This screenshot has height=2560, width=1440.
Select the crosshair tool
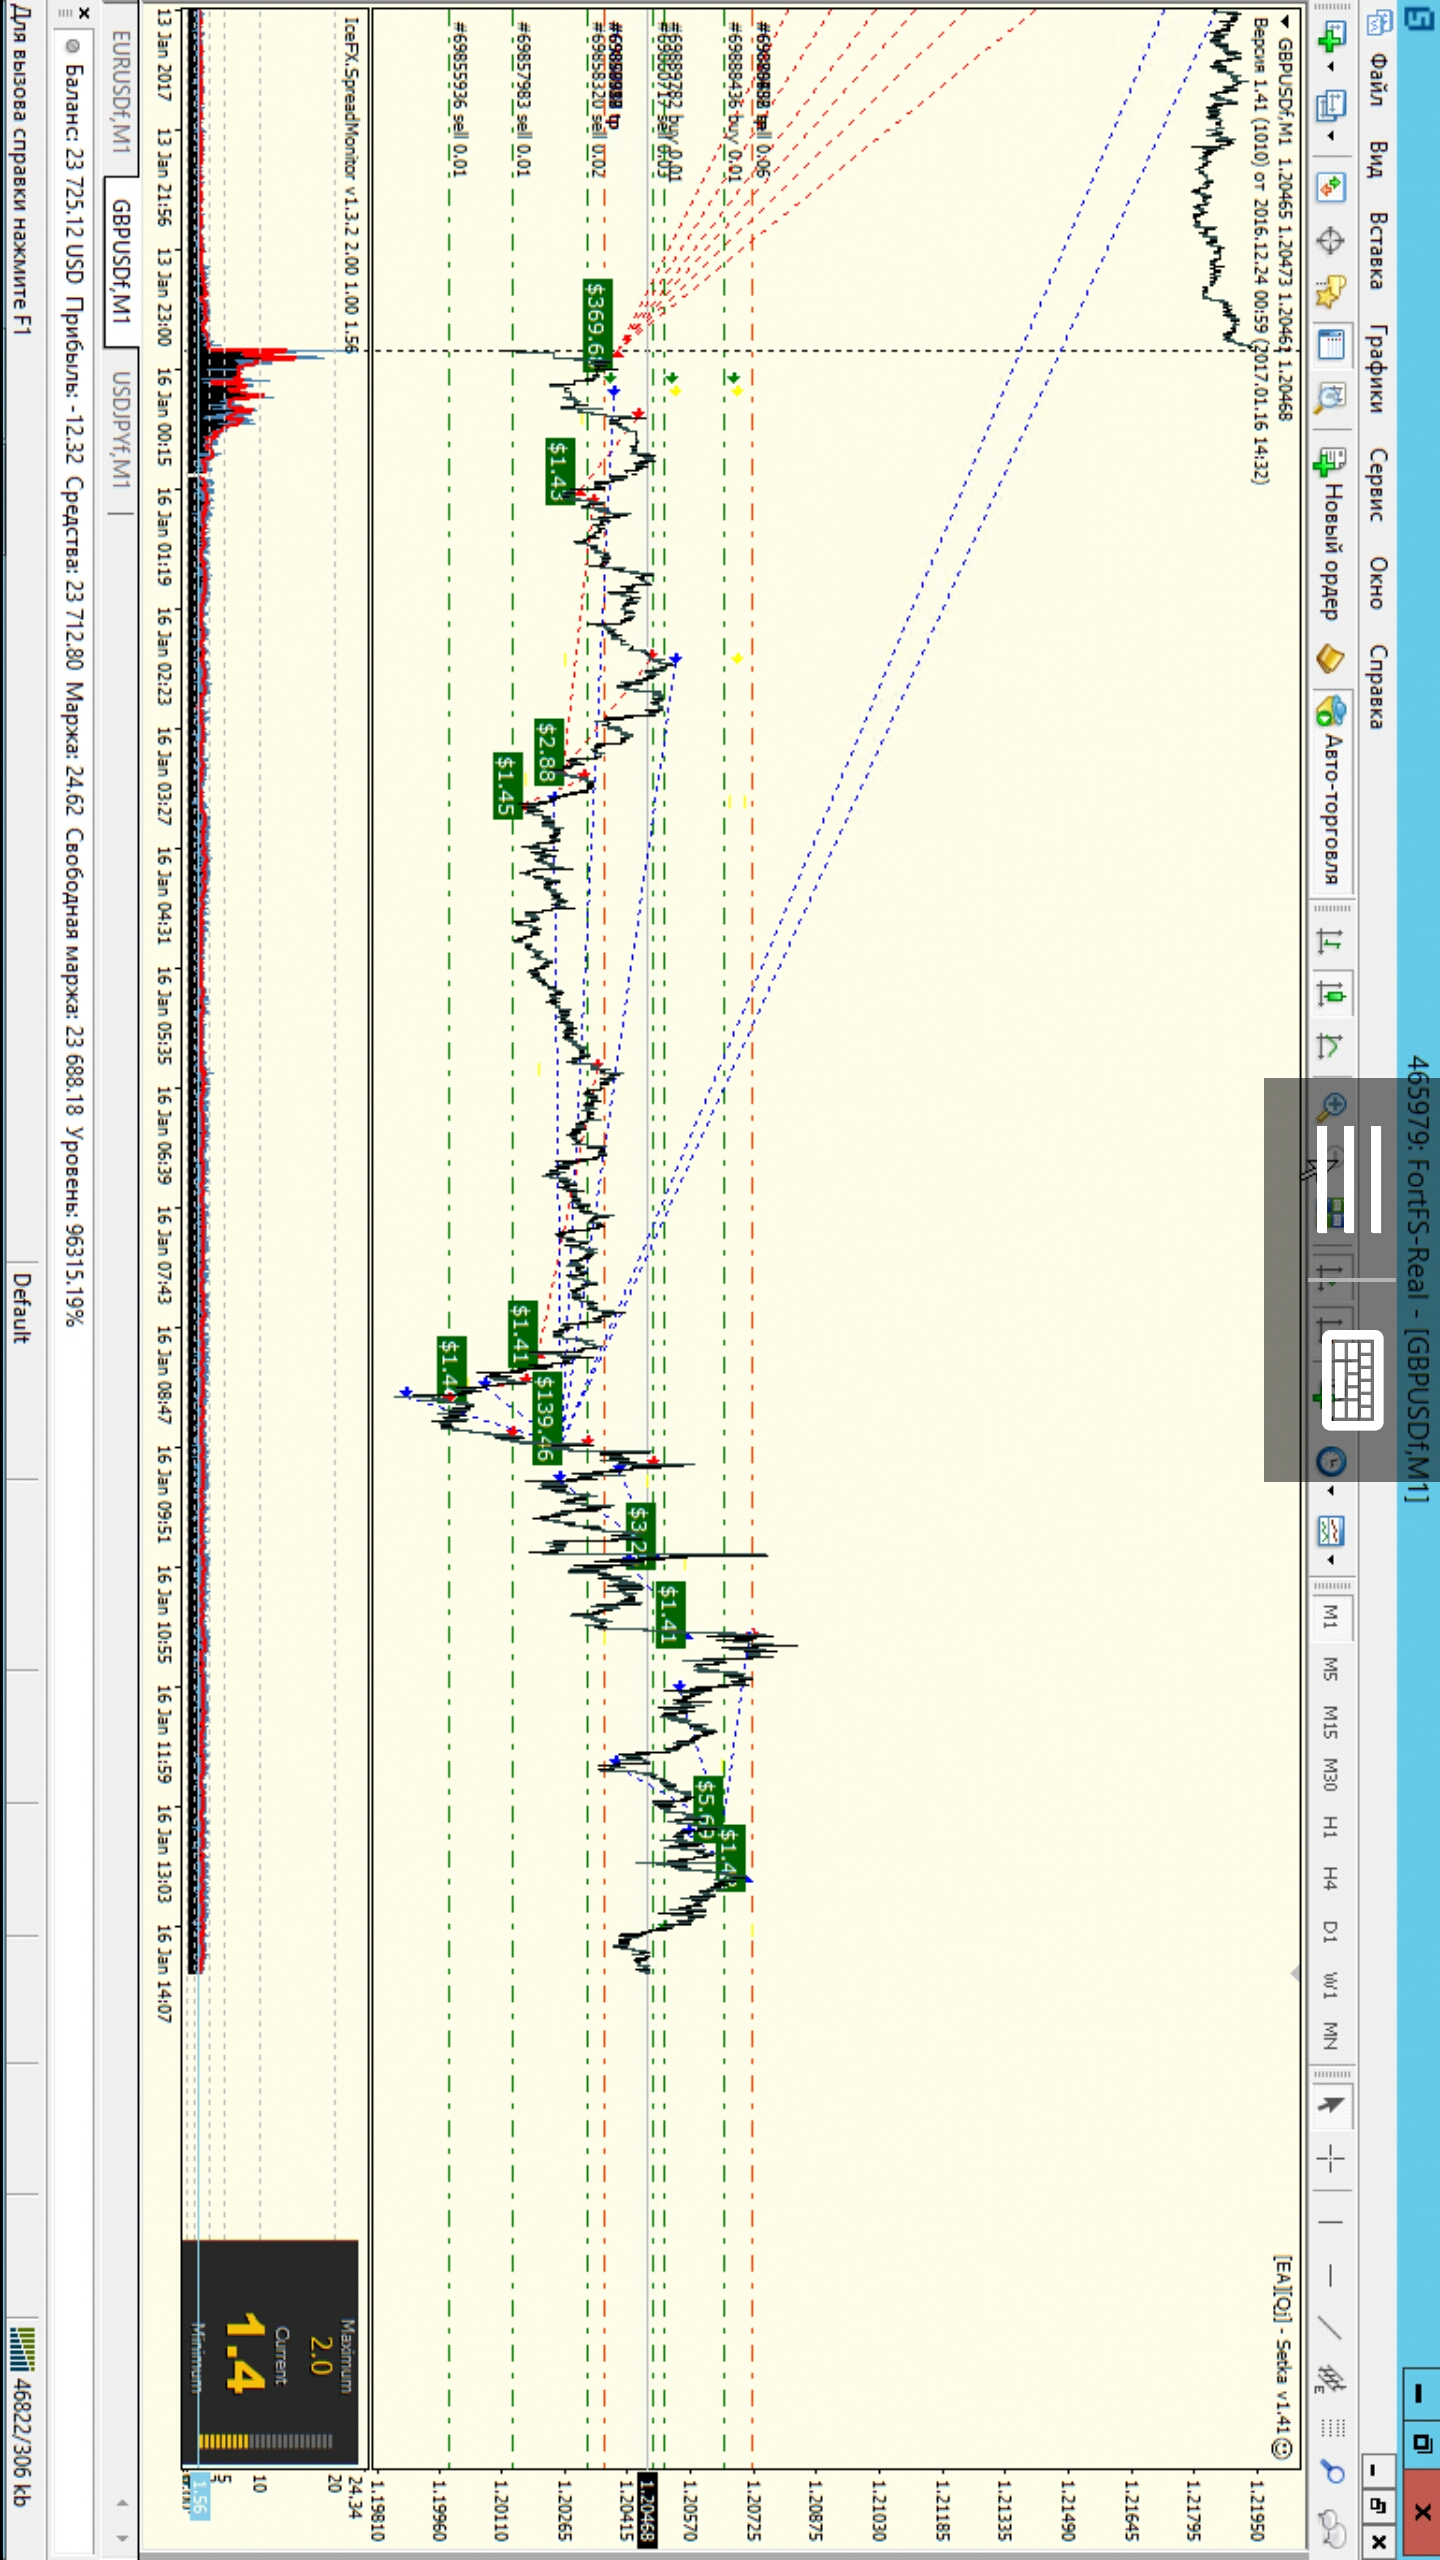point(1331,2160)
